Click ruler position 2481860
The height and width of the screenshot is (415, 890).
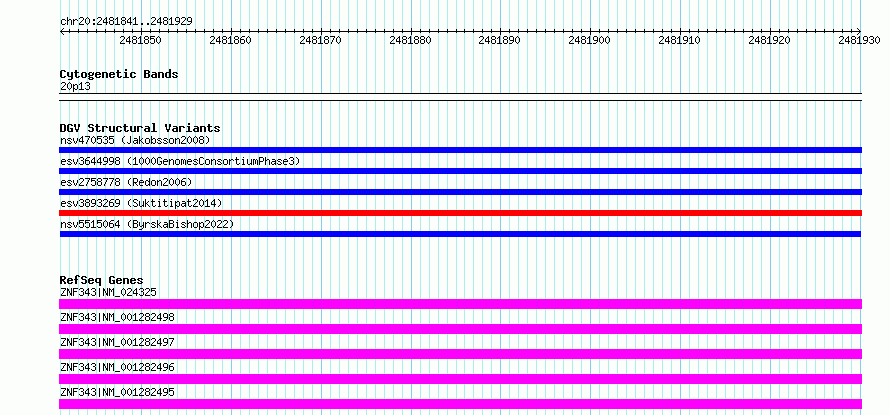click(x=230, y=40)
